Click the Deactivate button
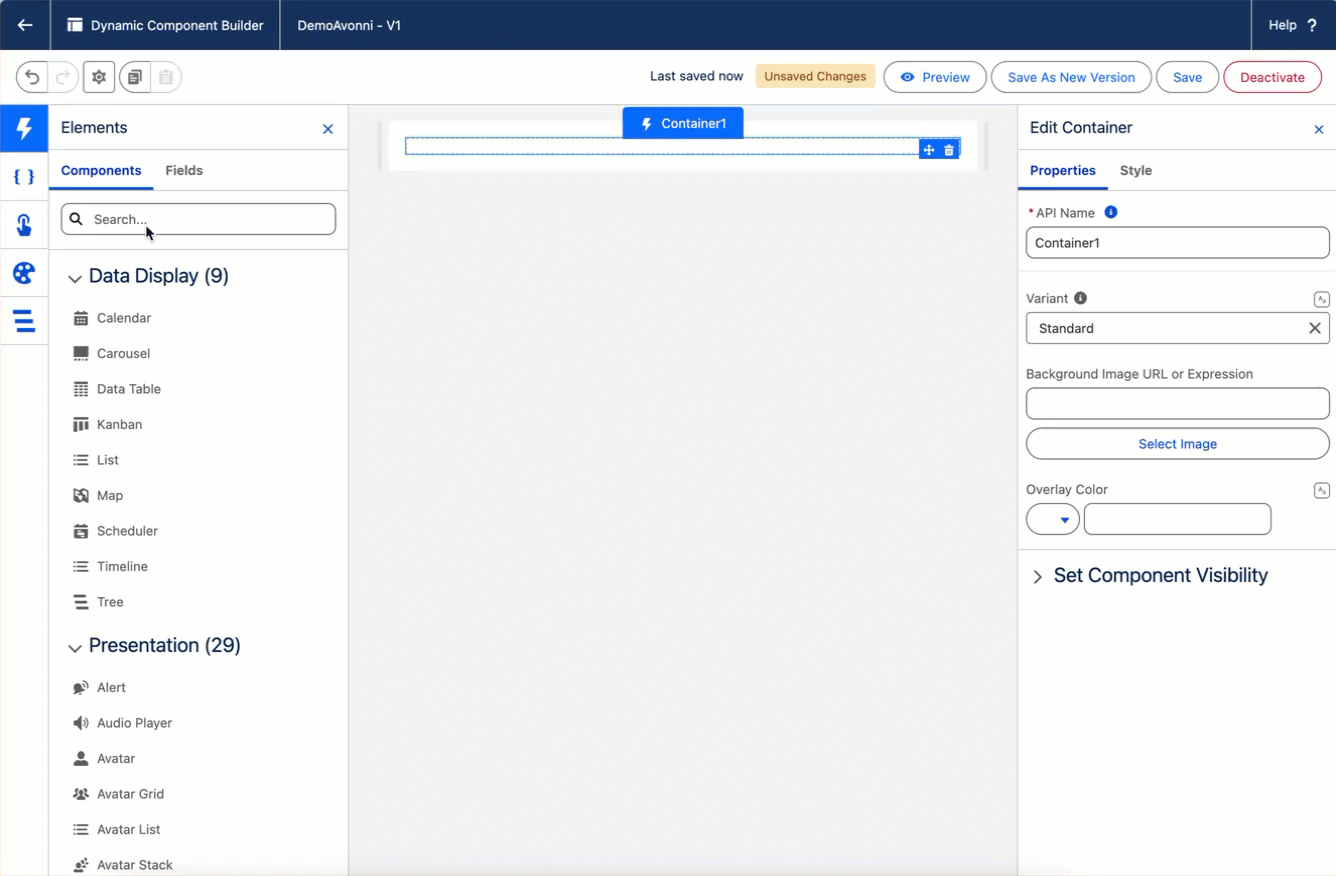The height and width of the screenshot is (876, 1336). 1272,77
